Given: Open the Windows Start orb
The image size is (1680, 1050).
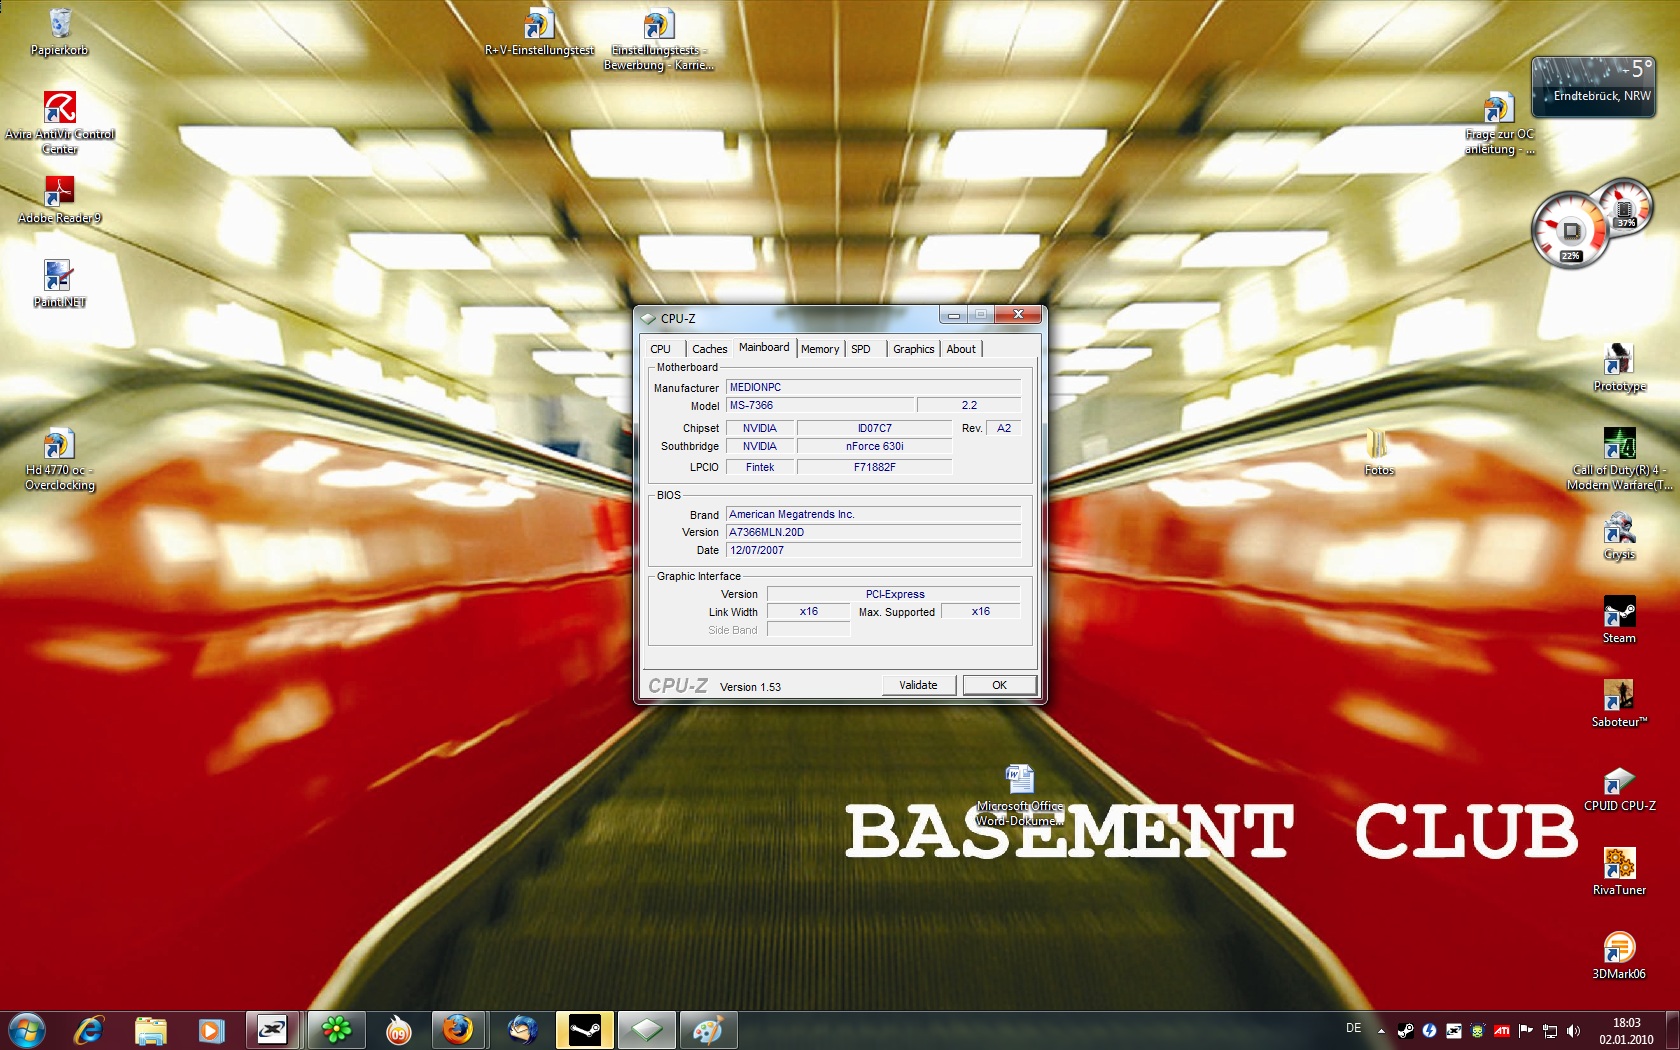Looking at the screenshot, I should point(26,1030).
